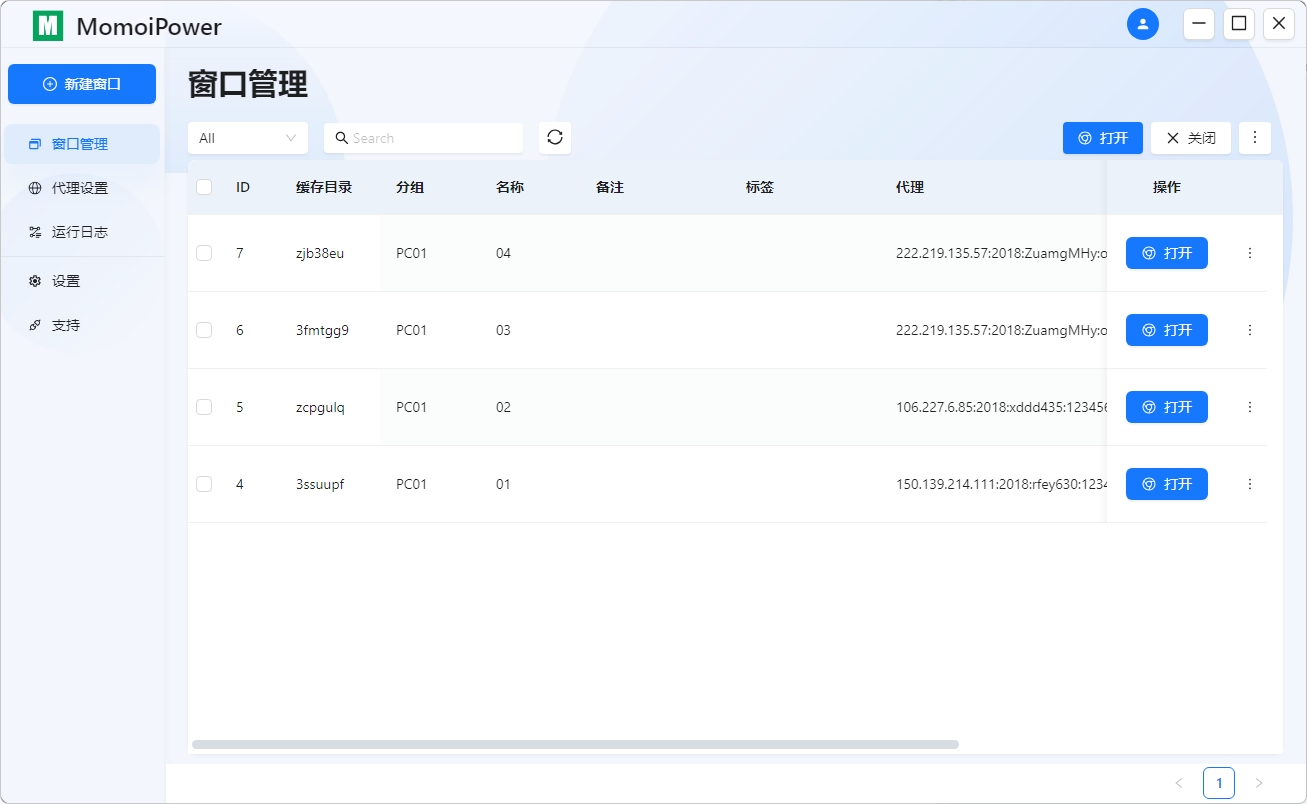Go to 代理设置 in sidebar
1307x804 pixels.
coord(80,188)
